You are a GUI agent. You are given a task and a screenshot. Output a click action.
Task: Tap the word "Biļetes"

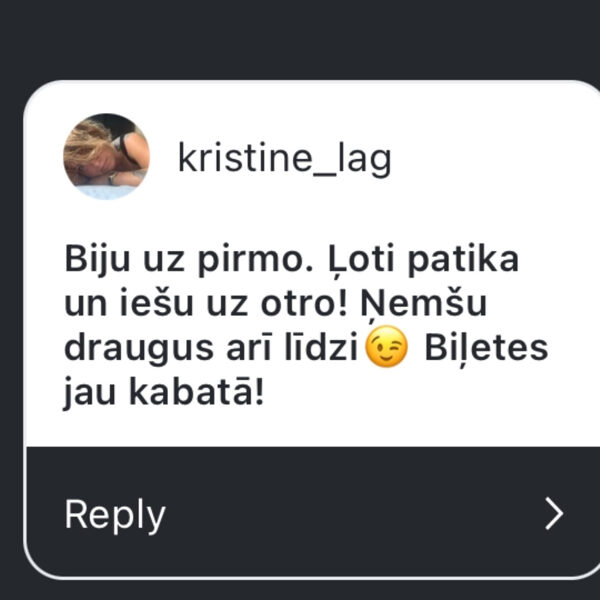pos(486,349)
